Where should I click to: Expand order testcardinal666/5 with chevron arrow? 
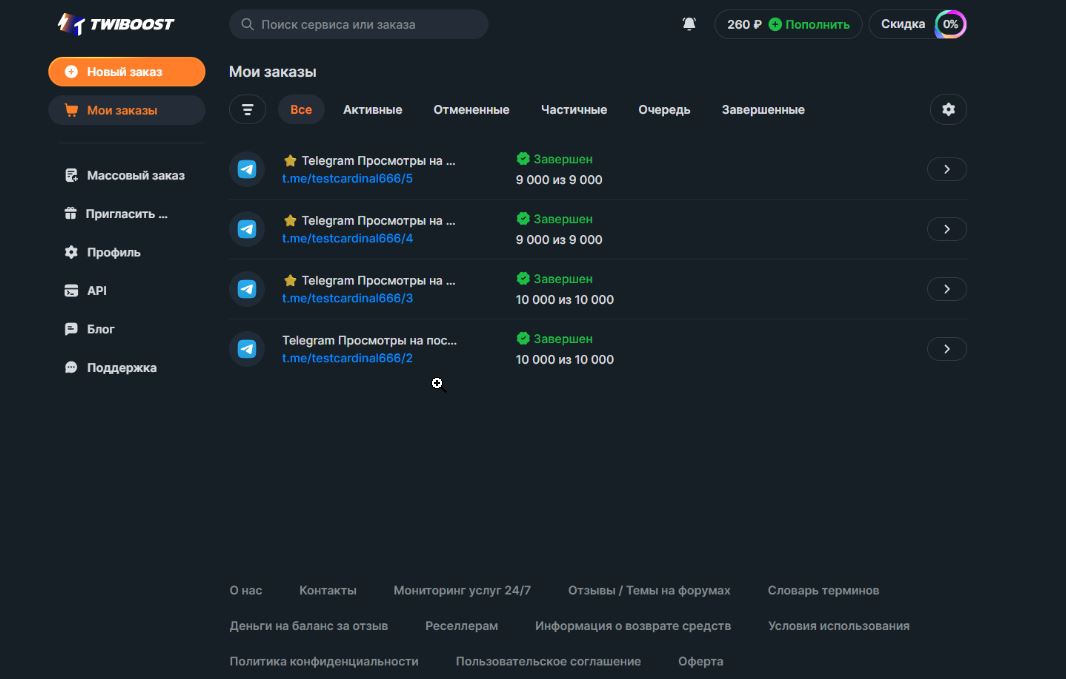click(x=946, y=169)
